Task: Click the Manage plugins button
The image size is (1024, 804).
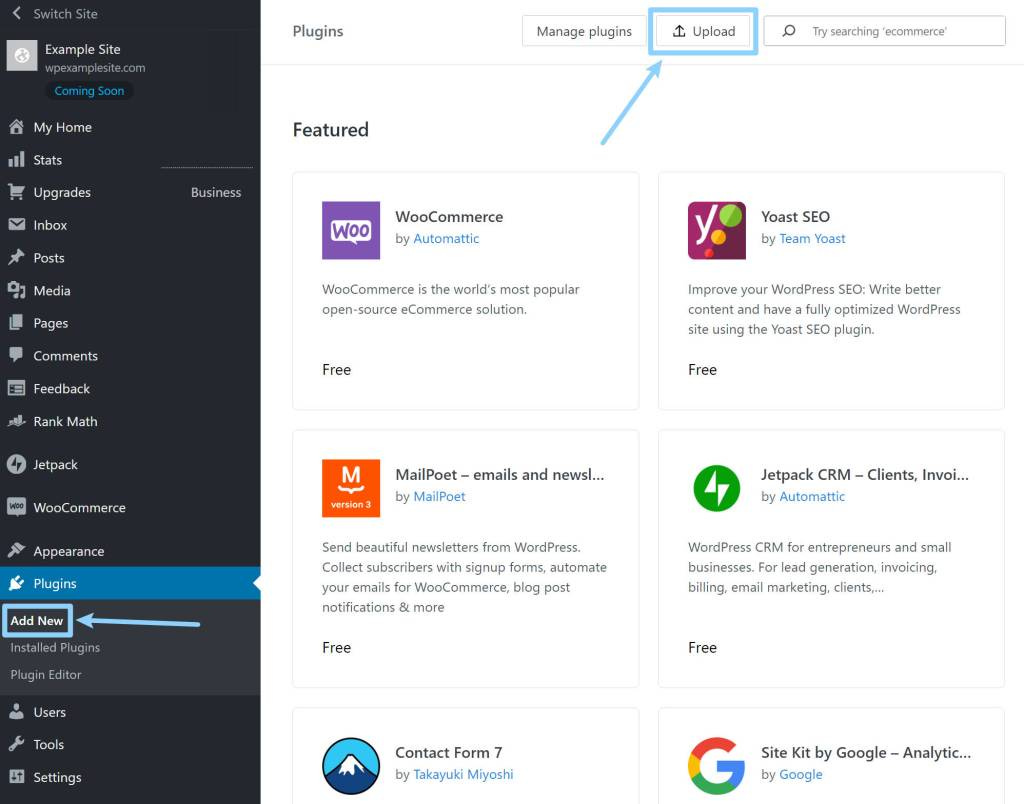Action: point(584,31)
